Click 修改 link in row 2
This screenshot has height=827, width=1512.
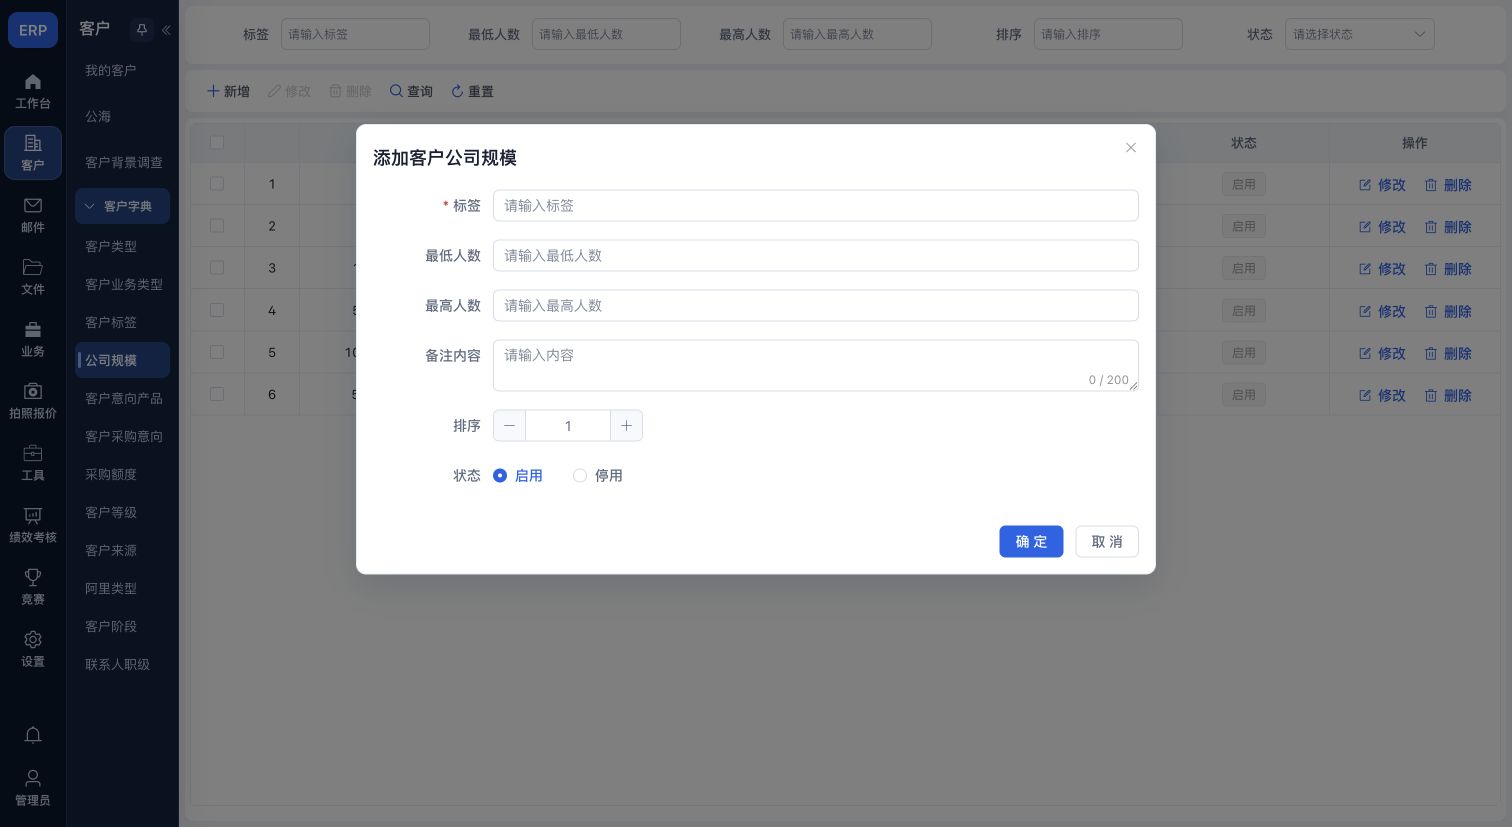1382,227
